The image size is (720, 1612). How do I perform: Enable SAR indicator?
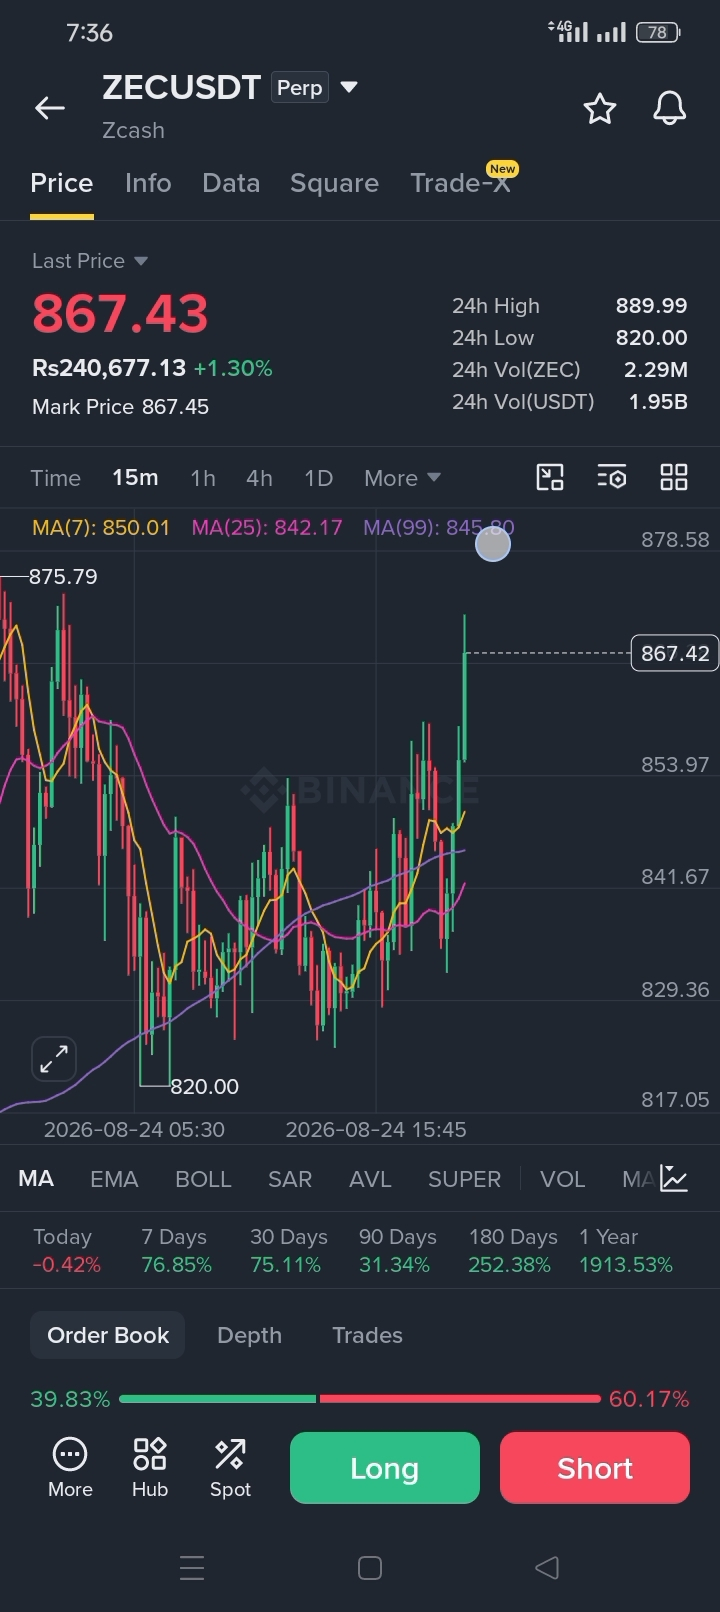(x=290, y=1179)
